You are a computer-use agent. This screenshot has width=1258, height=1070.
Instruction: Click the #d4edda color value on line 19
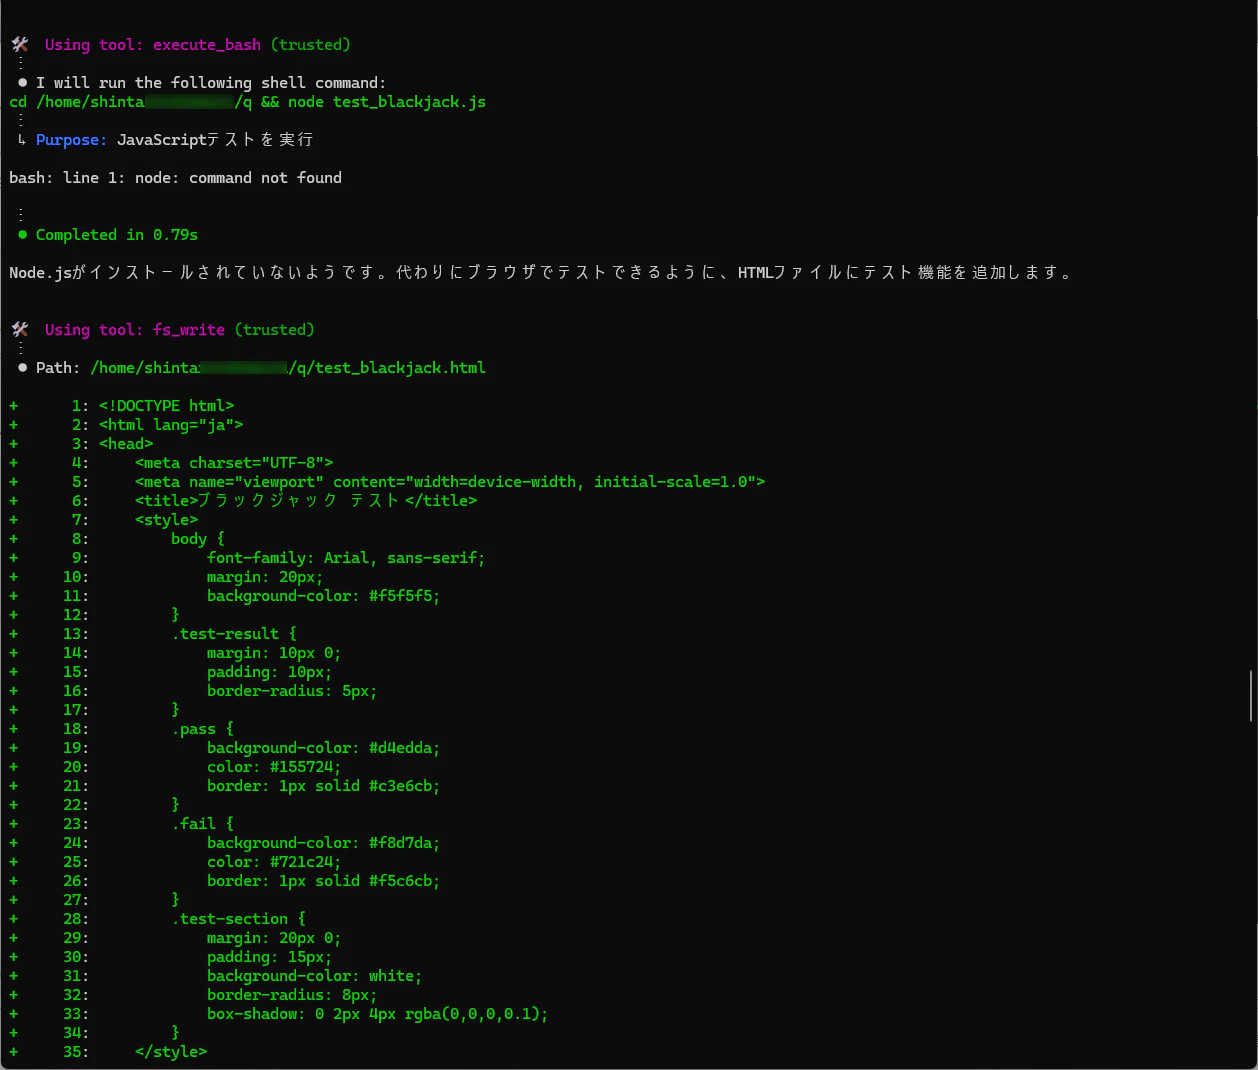pos(404,748)
